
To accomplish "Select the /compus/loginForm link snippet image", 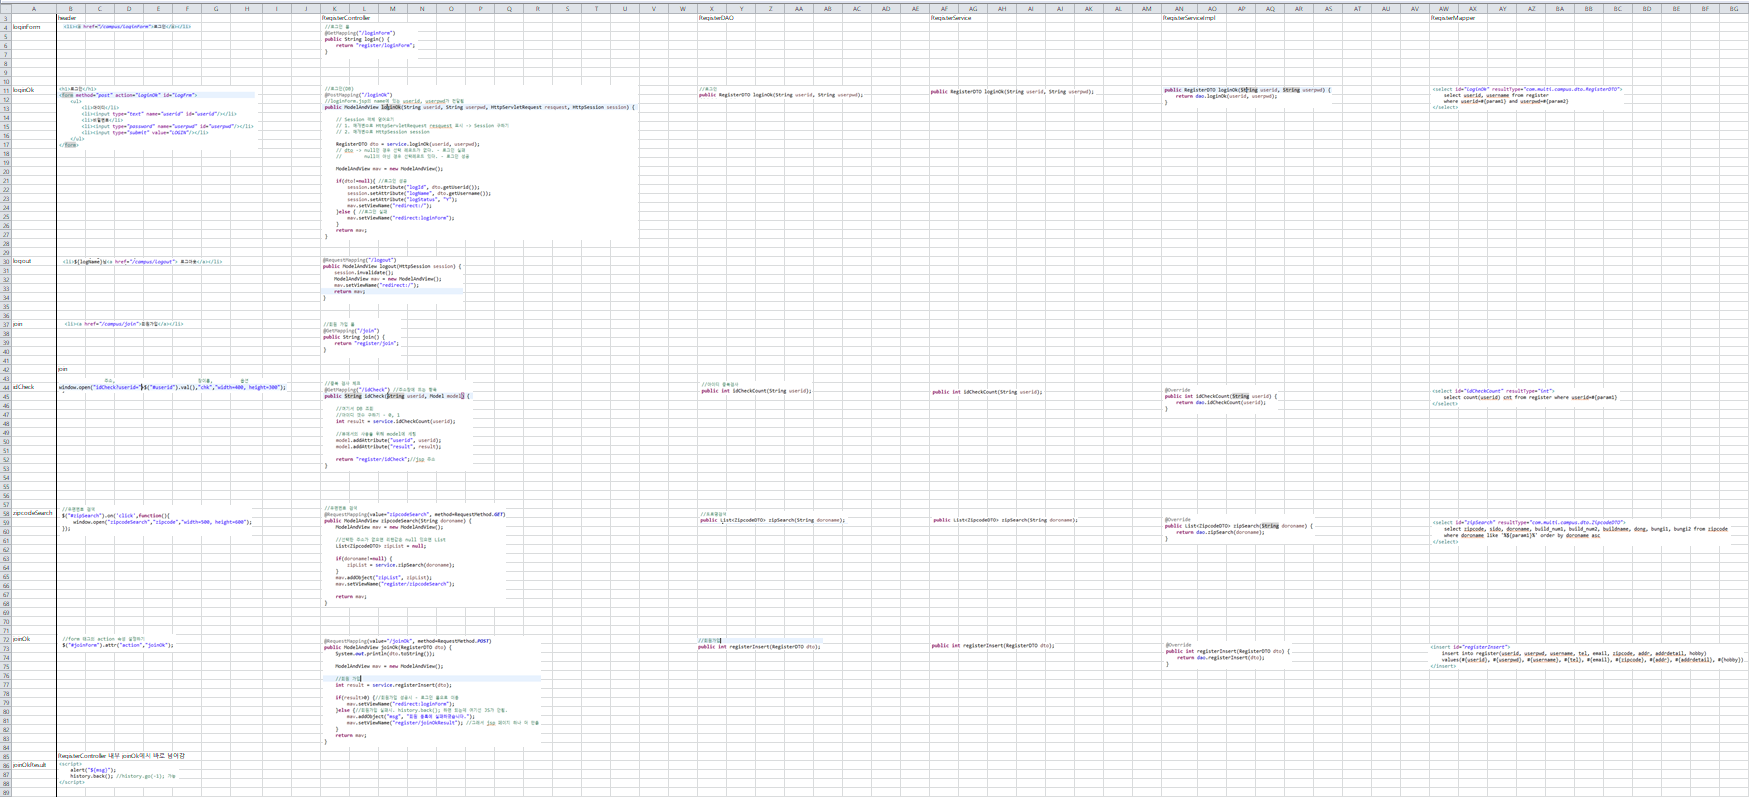I will click(x=127, y=27).
